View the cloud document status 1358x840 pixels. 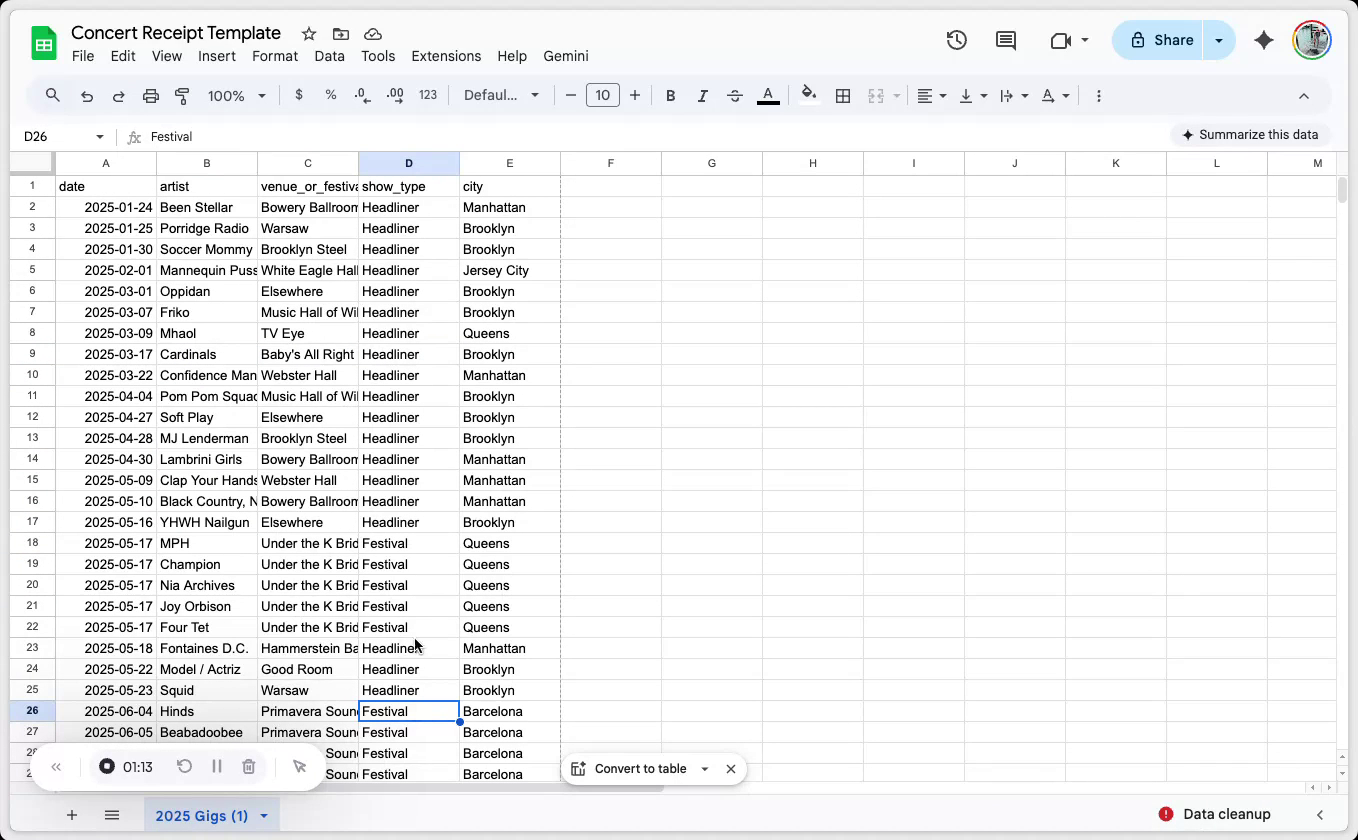373,34
